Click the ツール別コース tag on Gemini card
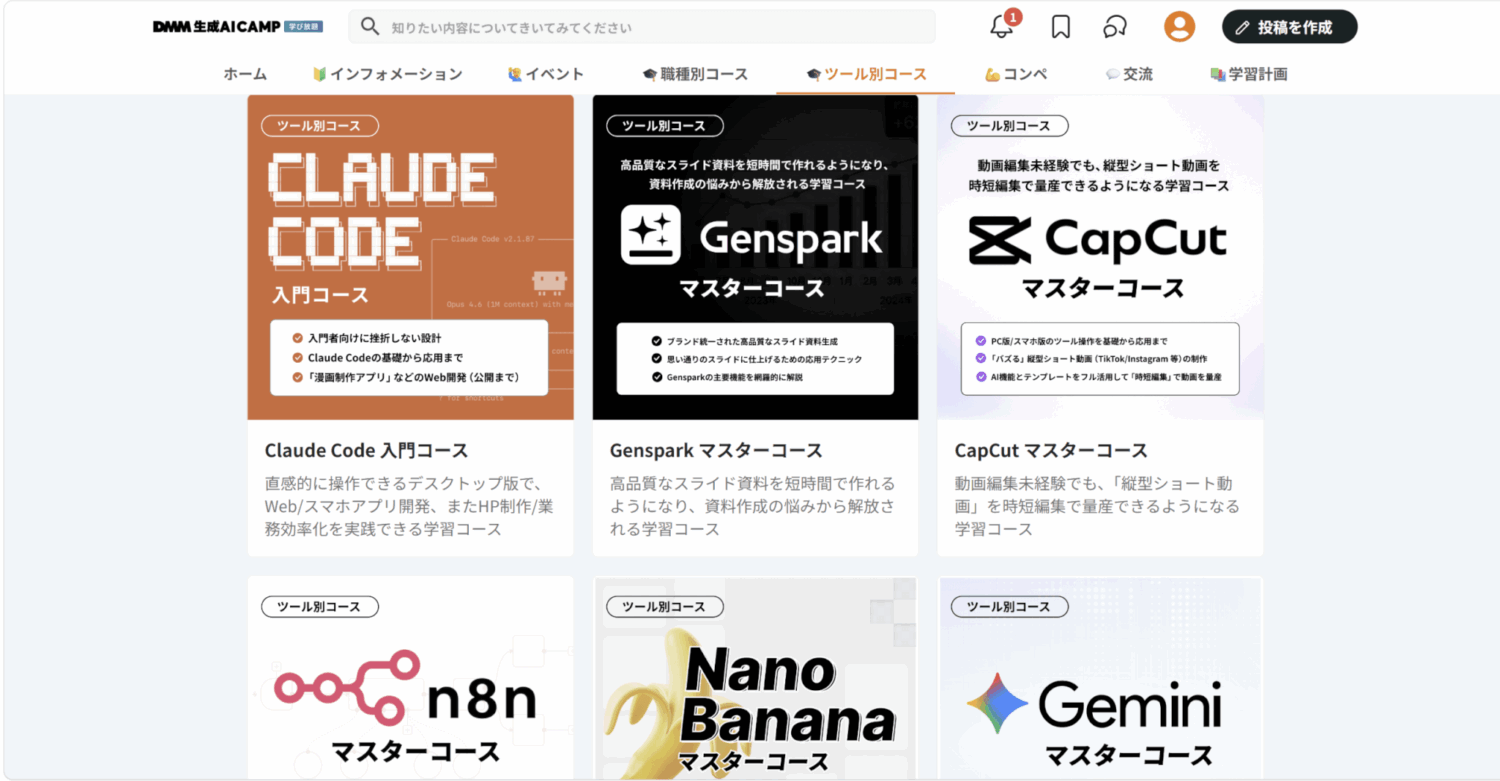 [1010, 607]
